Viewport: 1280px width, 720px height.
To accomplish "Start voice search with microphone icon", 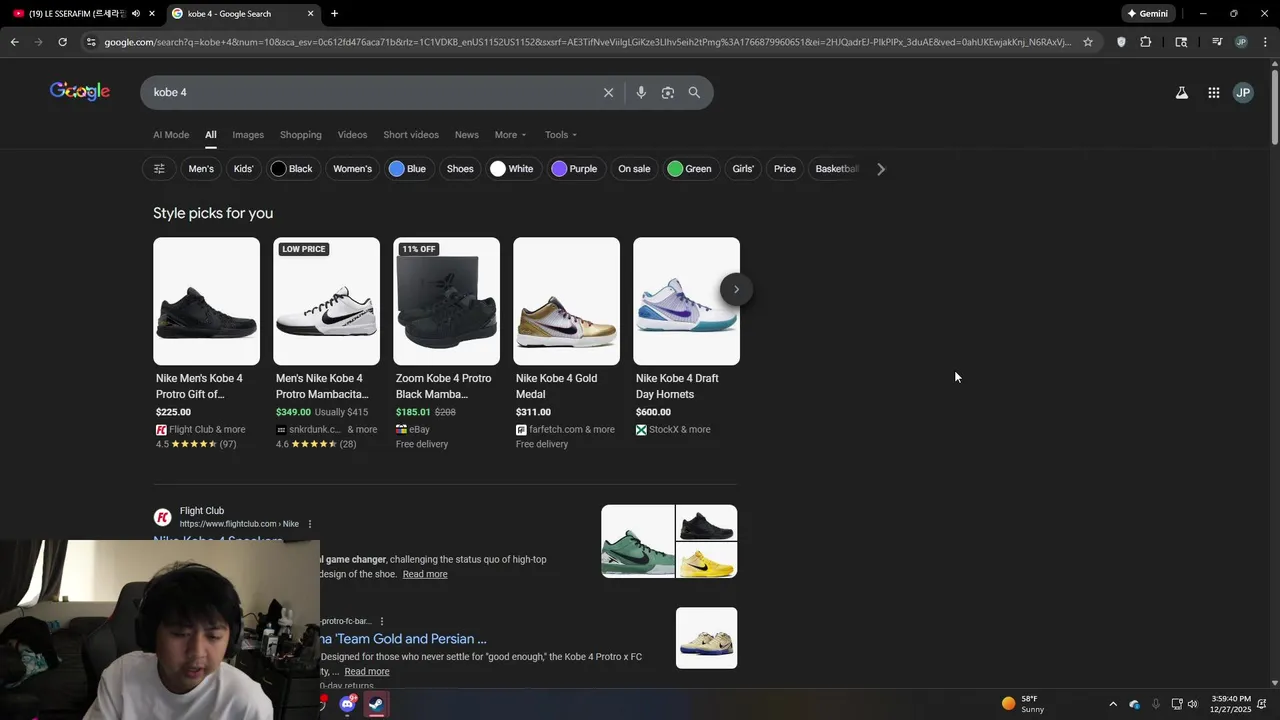I will pos(641,93).
